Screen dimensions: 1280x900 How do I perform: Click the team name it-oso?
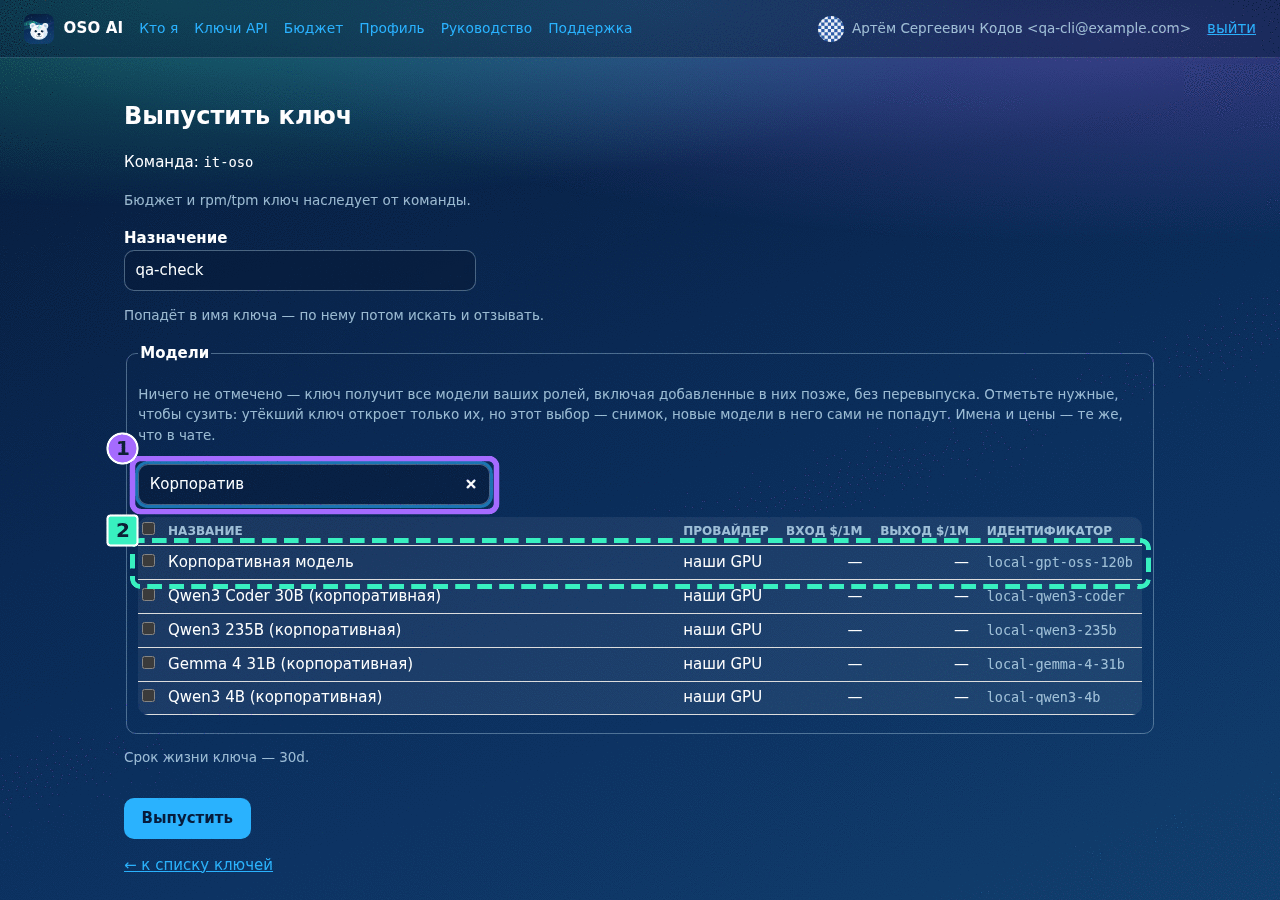229,162
